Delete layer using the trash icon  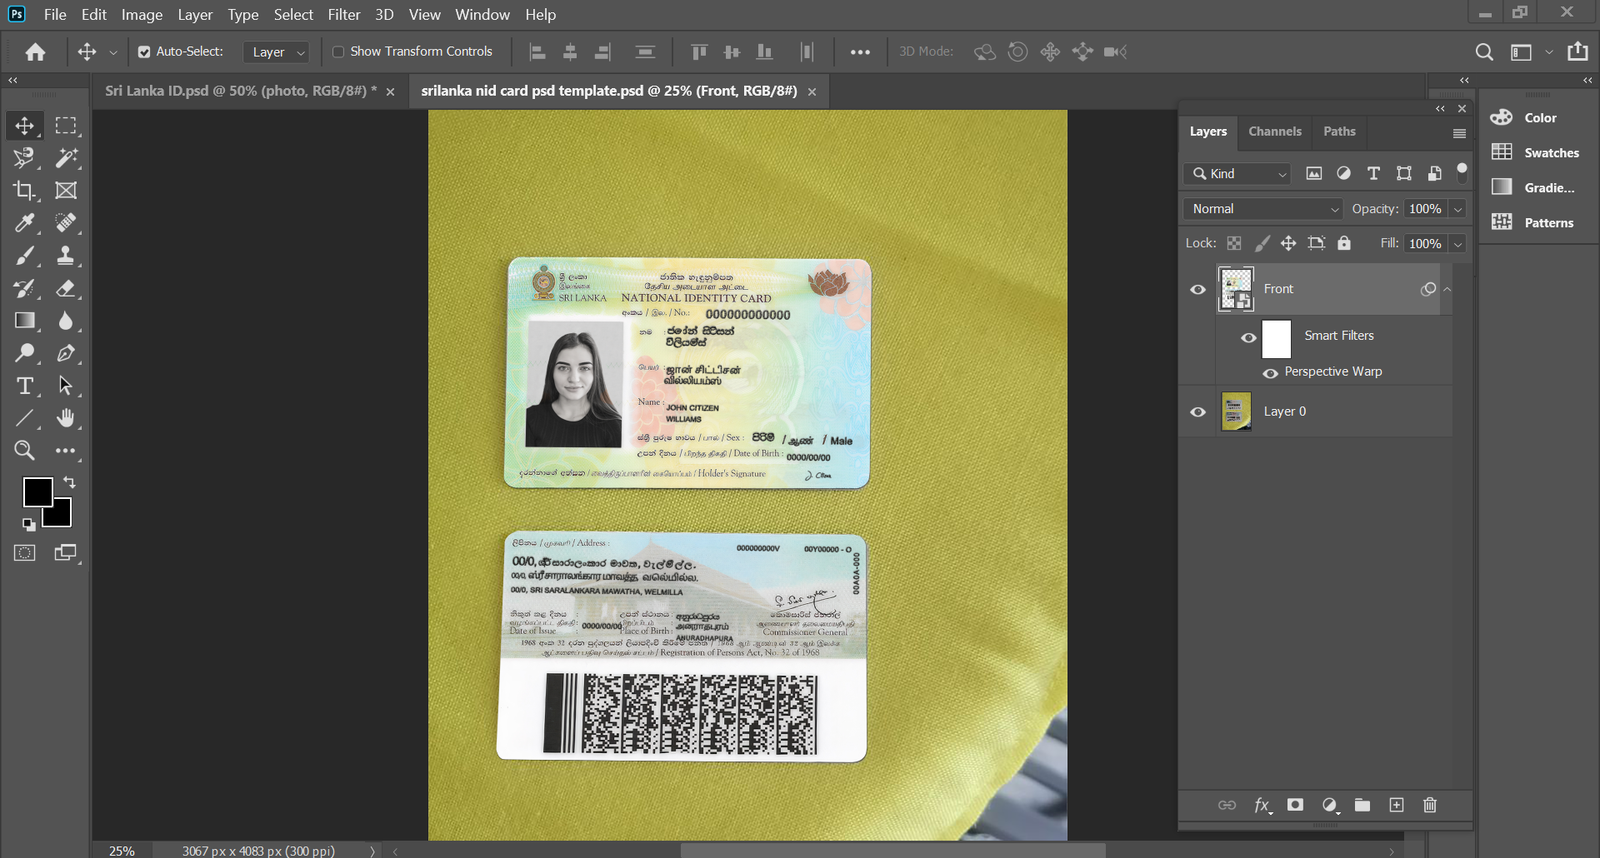1430,805
